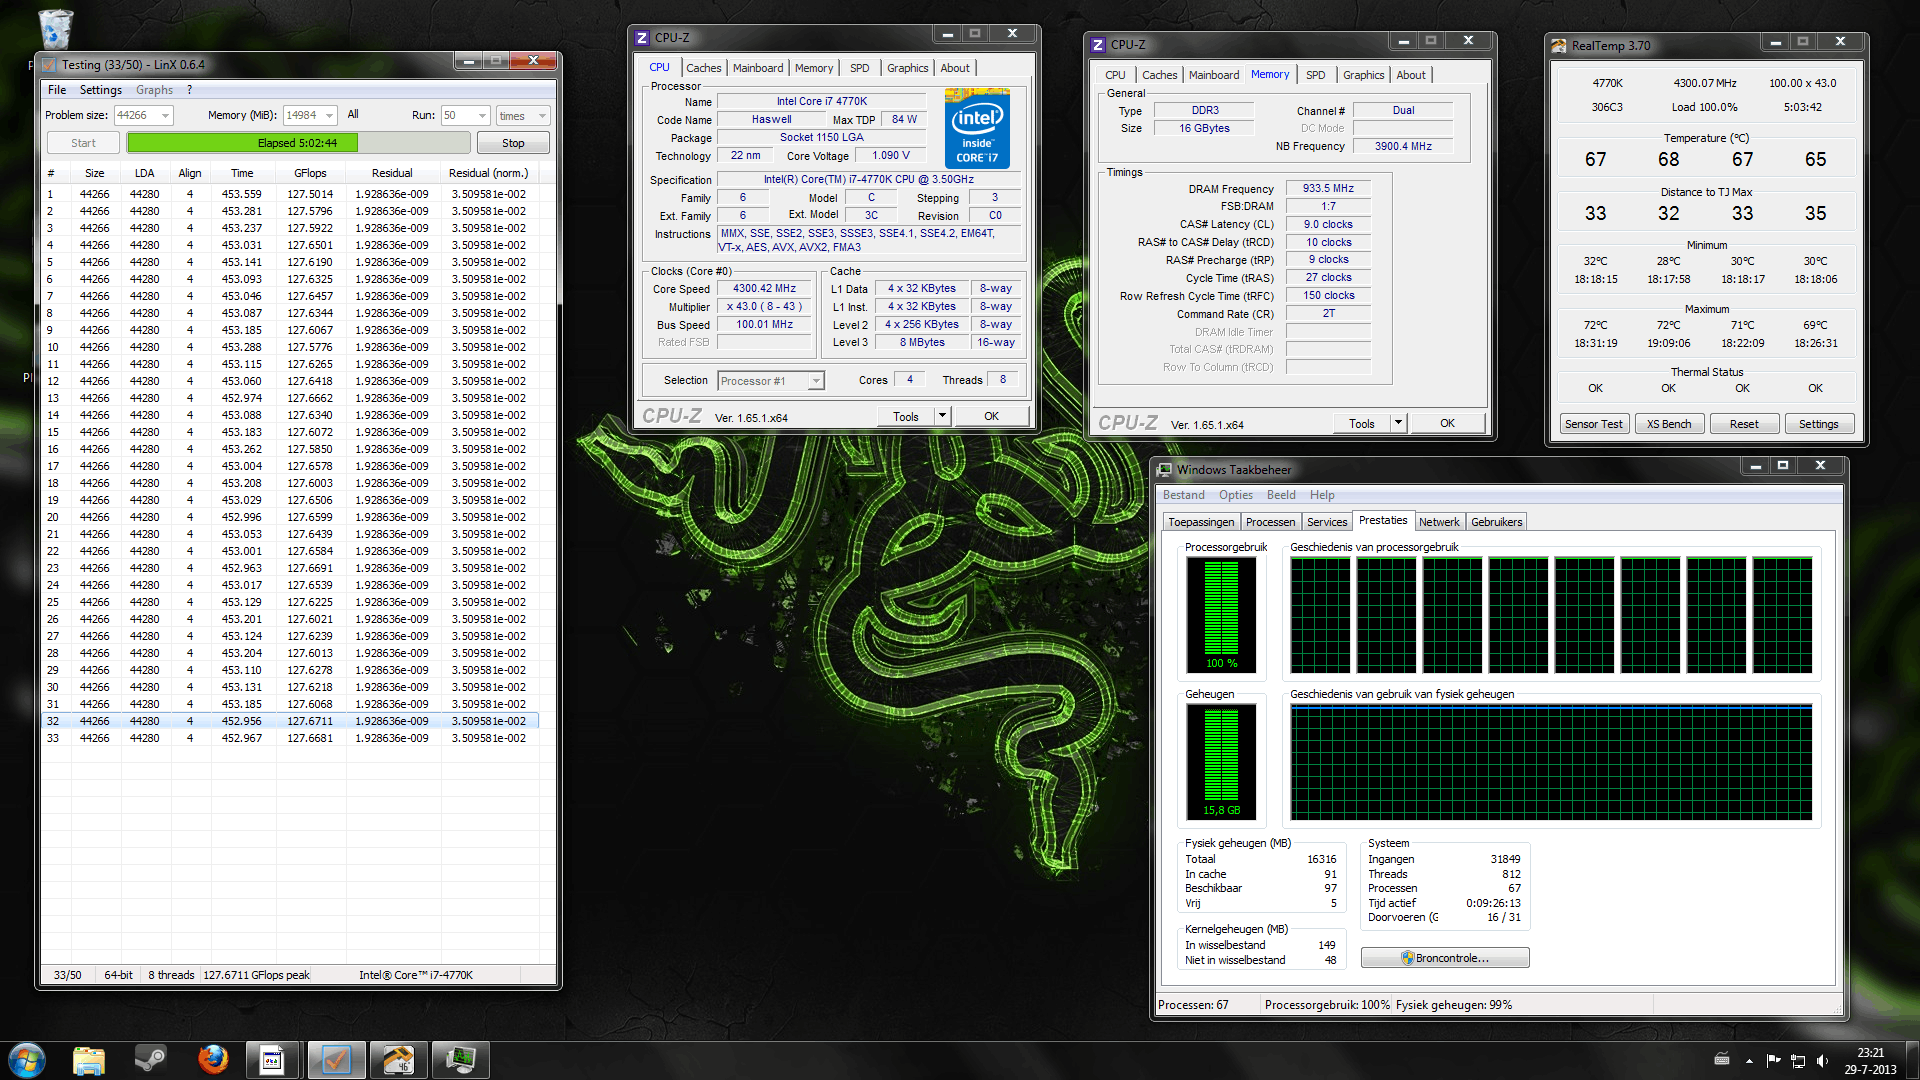The width and height of the screenshot is (1920, 1080).
Task: Click the disabled Start button in LinX
Action: 83,143
